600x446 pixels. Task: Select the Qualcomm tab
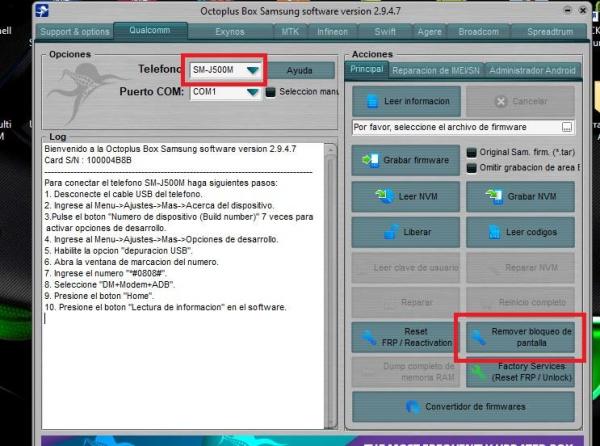coord(150,30)
